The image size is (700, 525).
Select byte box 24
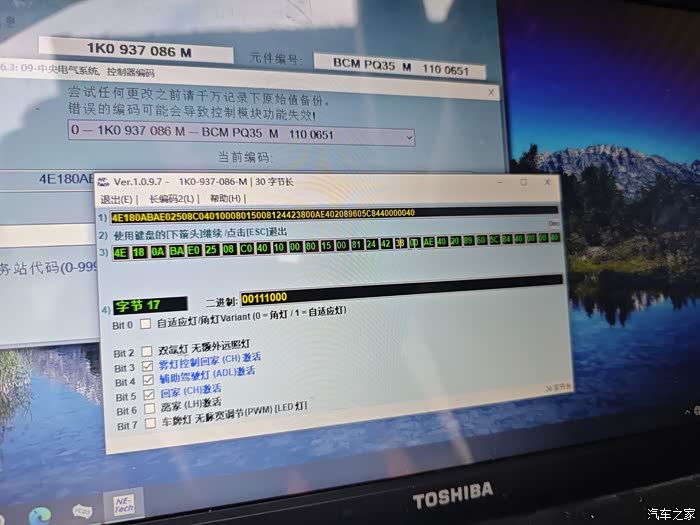click(x=371, y=244)
